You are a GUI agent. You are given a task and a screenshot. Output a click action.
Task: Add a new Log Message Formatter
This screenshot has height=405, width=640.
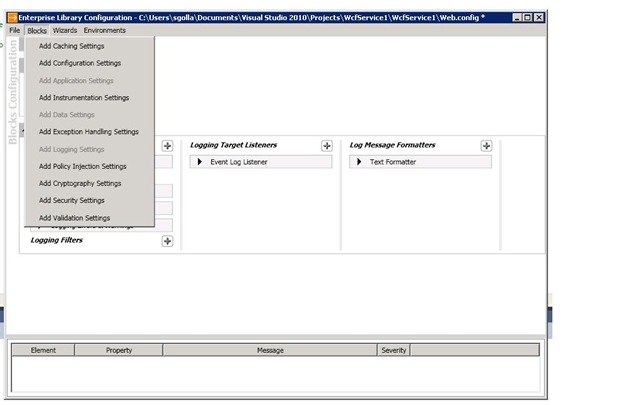point(486,146)
